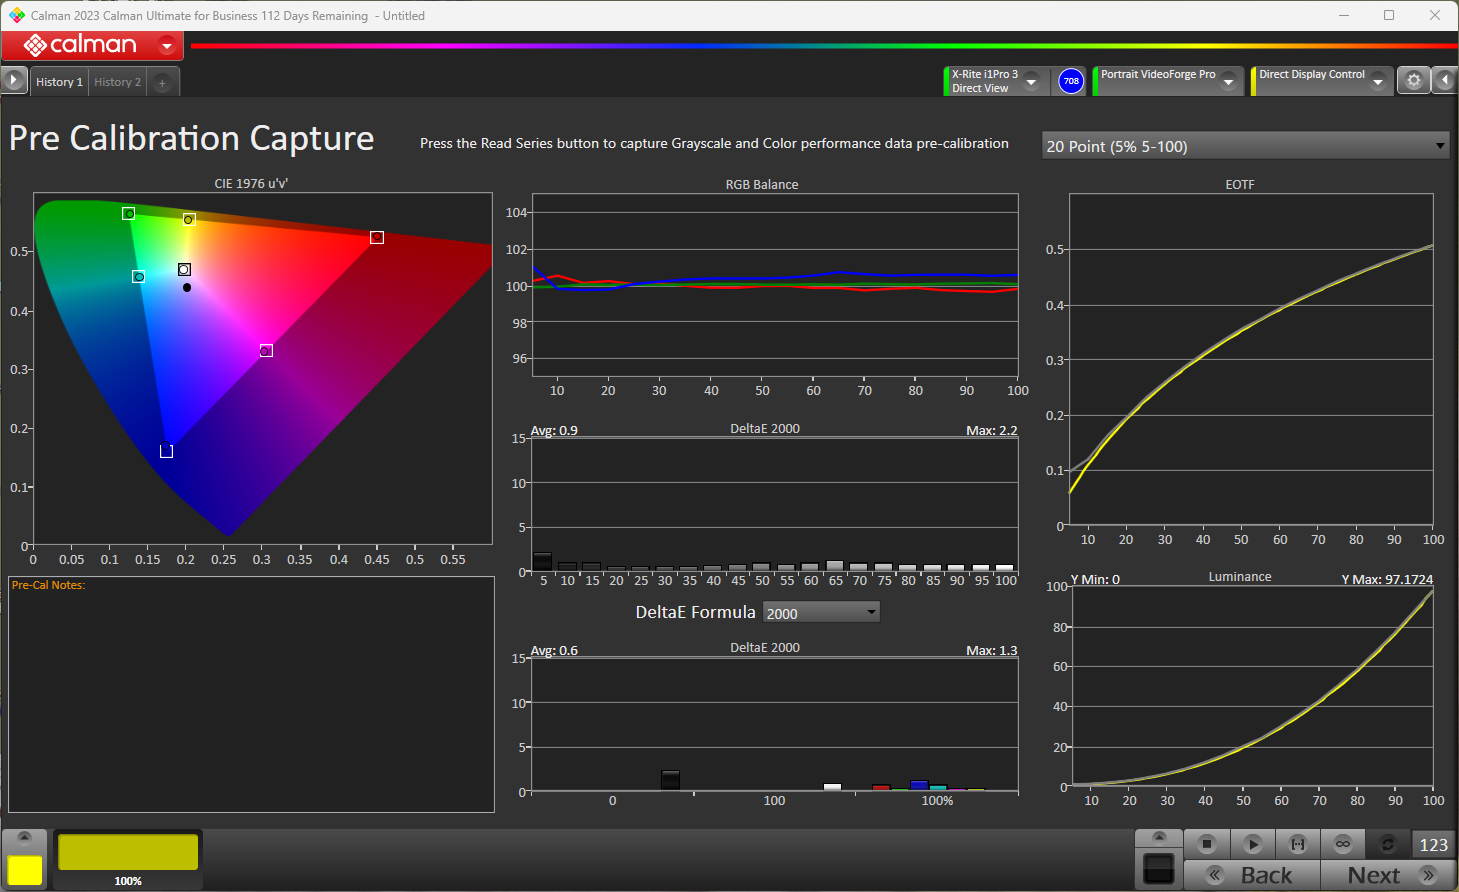Switch to the History 2 tab
The width and height of the screenshot is (1459, 892).
(x=117, y=82)
